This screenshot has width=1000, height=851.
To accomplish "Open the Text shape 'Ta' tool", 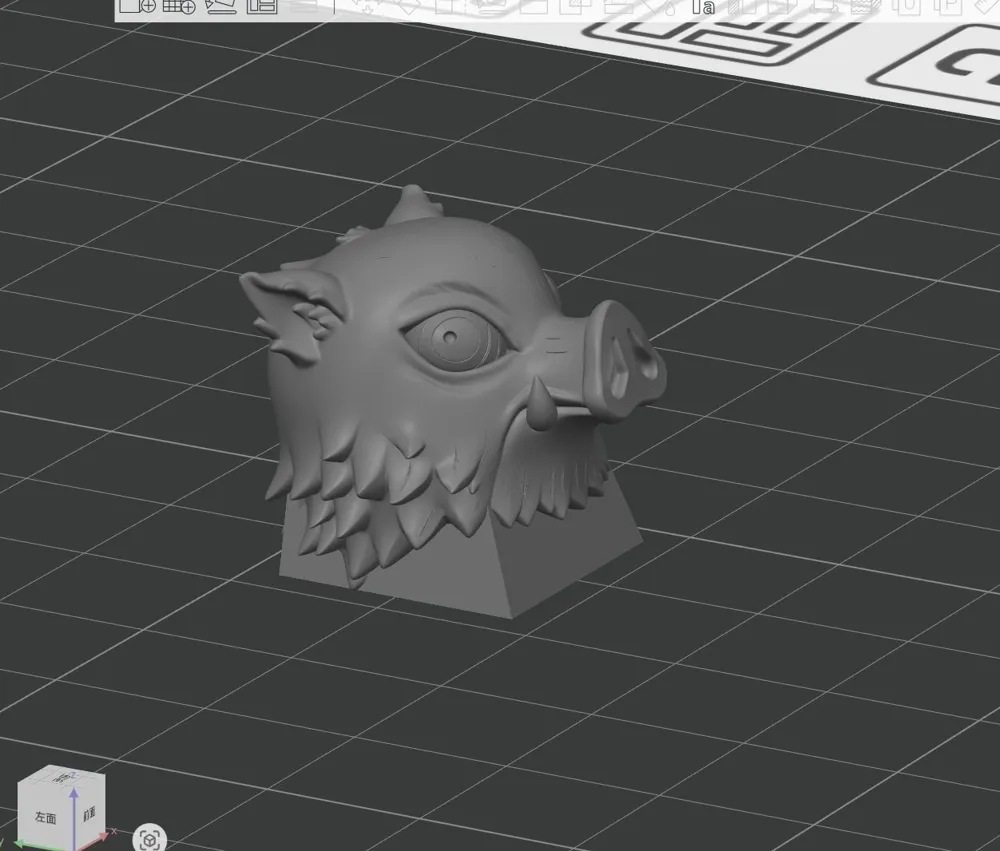I will [706, 6].
